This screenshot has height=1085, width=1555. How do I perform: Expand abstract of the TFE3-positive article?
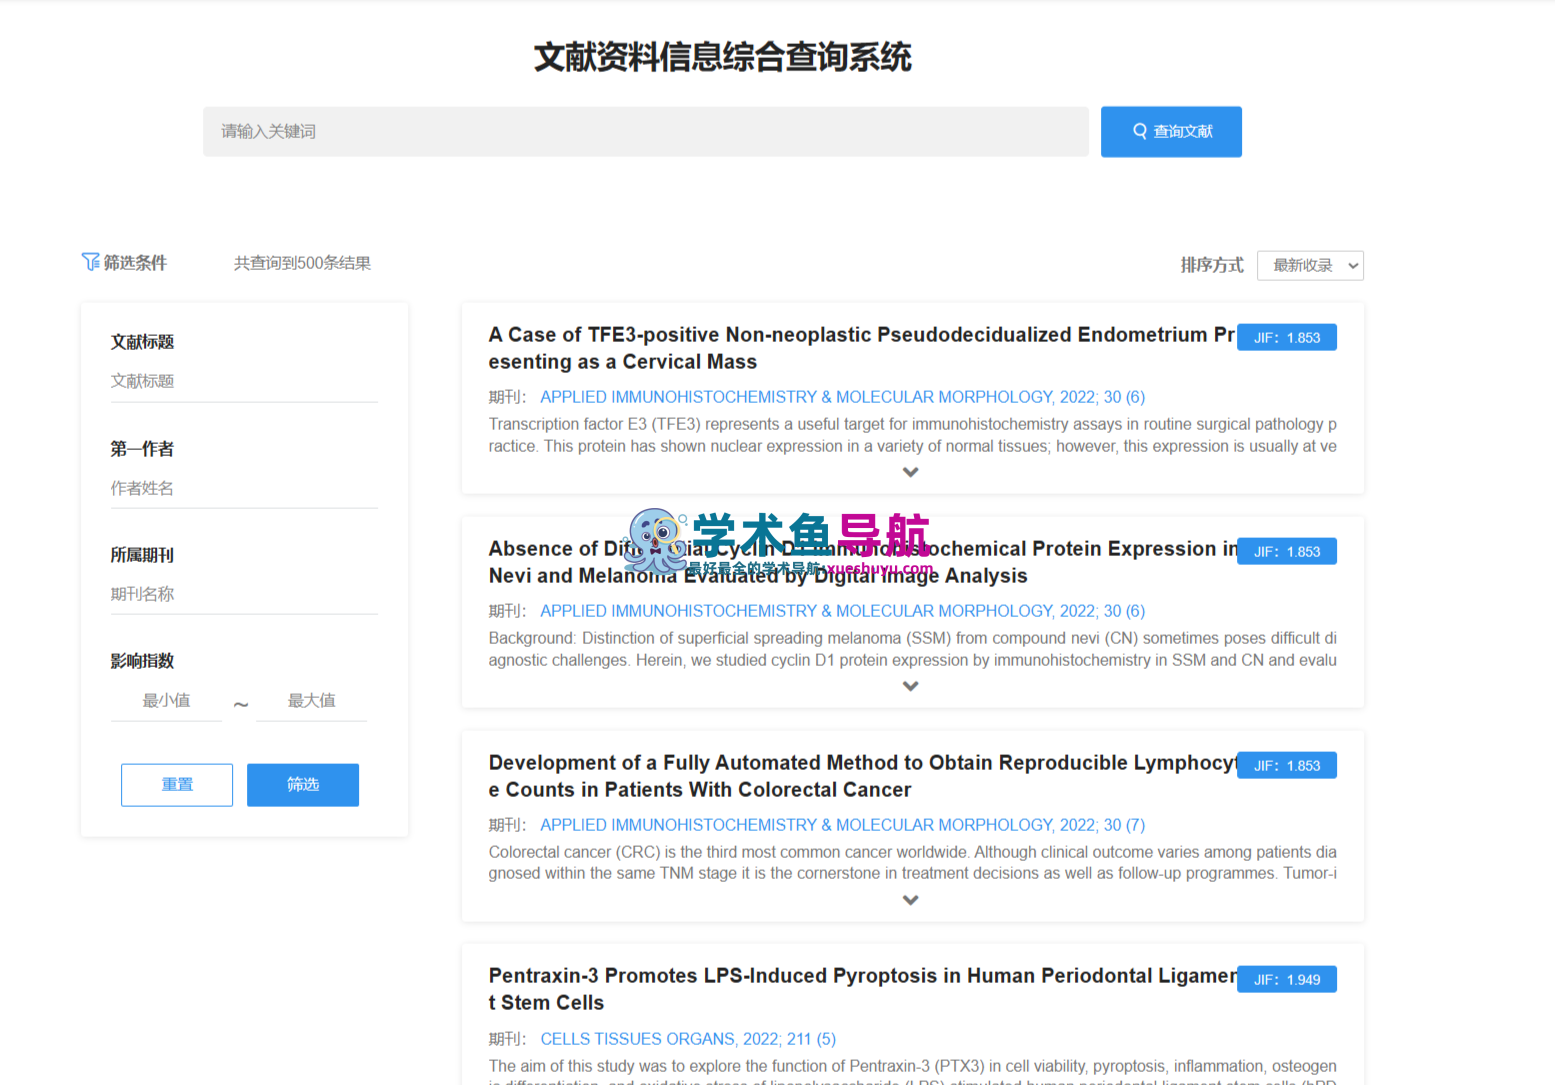click(910, 472)
